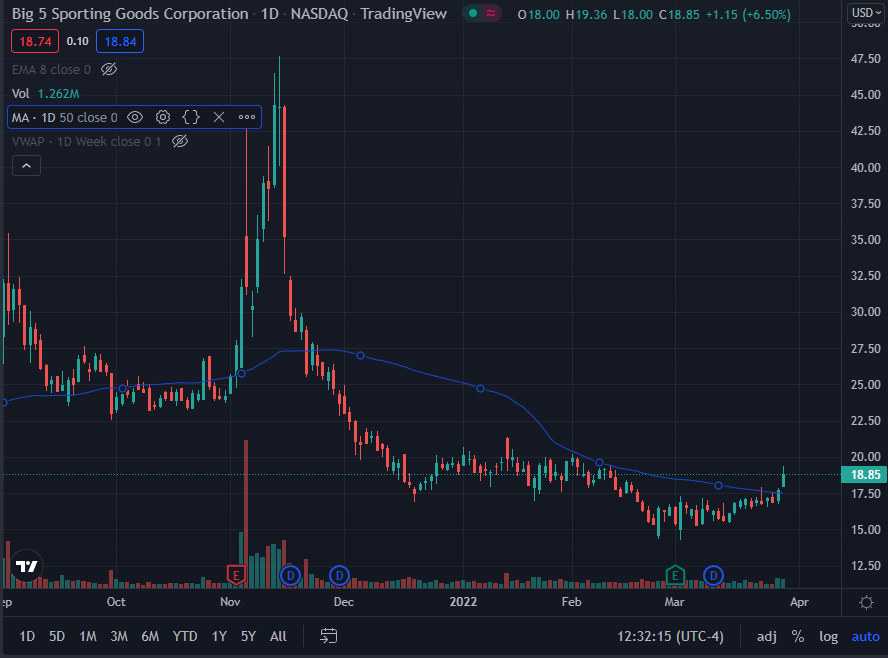The width and height of the screenshot is (888, 658).
Task: Open timezone menu showing 12:32:15 (UTC-4)
Action: (671, 636)
